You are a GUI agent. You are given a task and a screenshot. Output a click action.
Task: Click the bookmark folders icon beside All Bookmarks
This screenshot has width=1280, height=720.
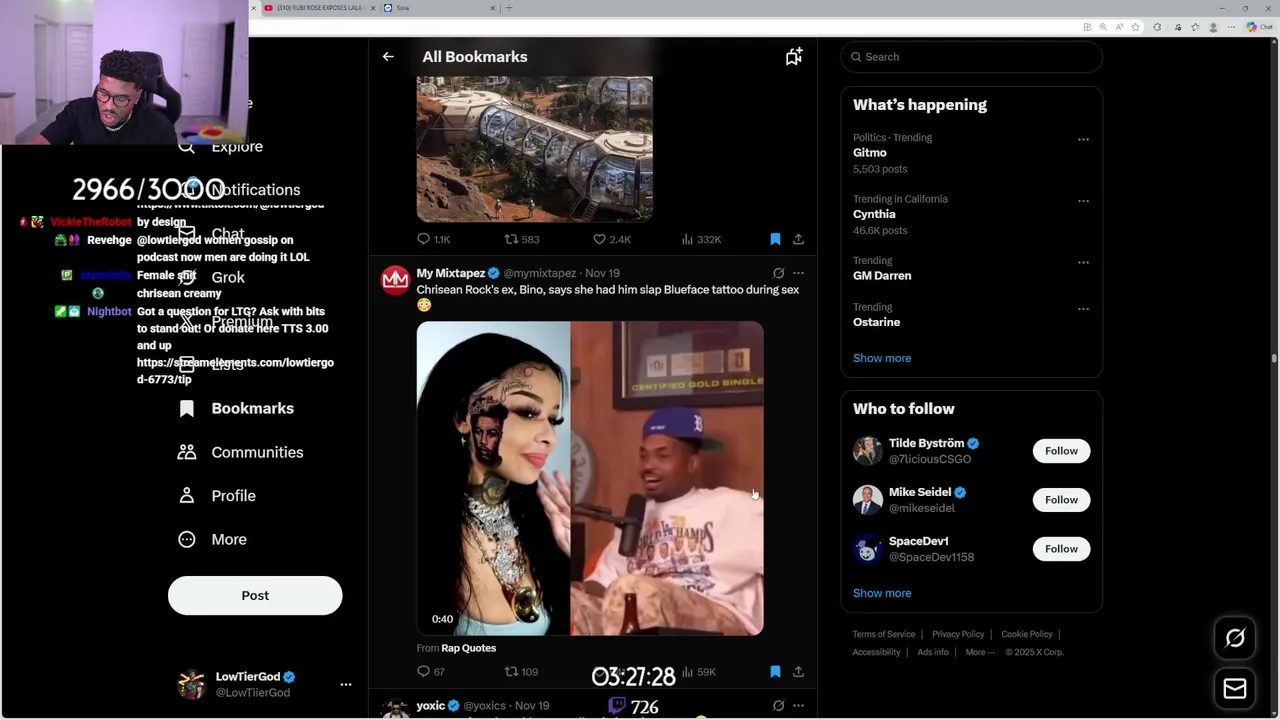pyautogui.click(x=793, y=57)
